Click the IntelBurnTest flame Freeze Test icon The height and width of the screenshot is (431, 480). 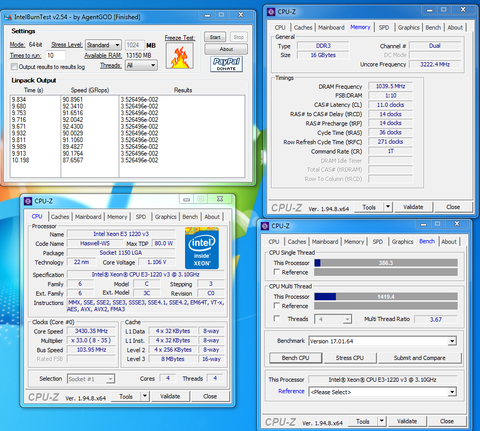(180, 56)
